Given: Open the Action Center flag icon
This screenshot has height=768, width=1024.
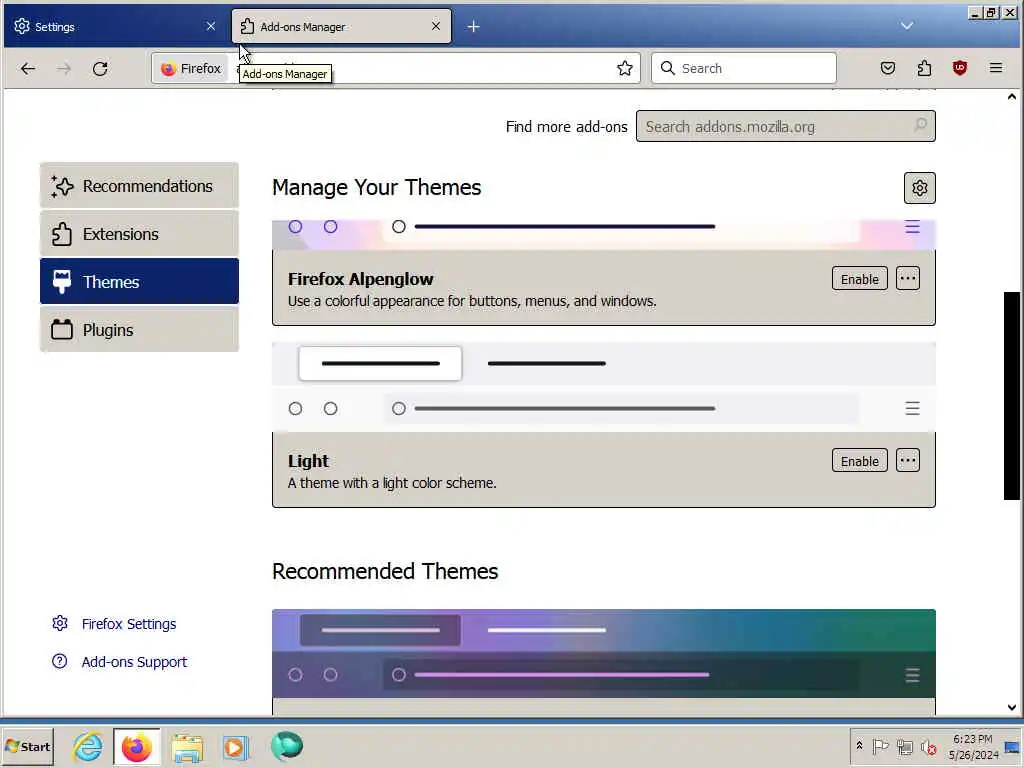Looking at the screenshot, I should pyautogui.click(x=880, y=746).
